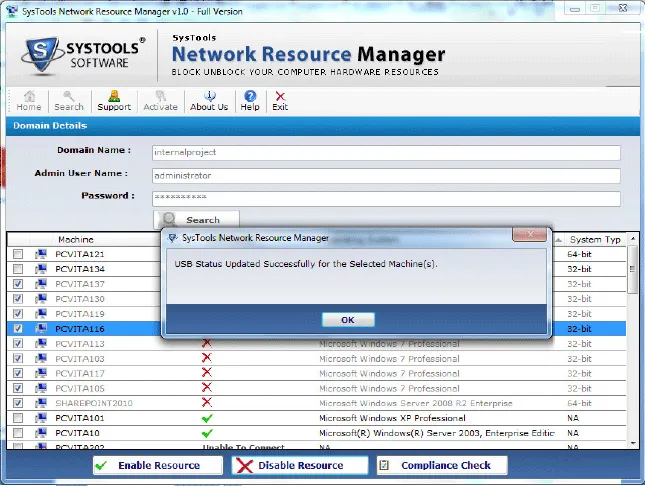645x486 pixels.
Task: Click 'Microsoft Windows Server 2008 R2 Enterprise' cell
Action: click(415, 403)
